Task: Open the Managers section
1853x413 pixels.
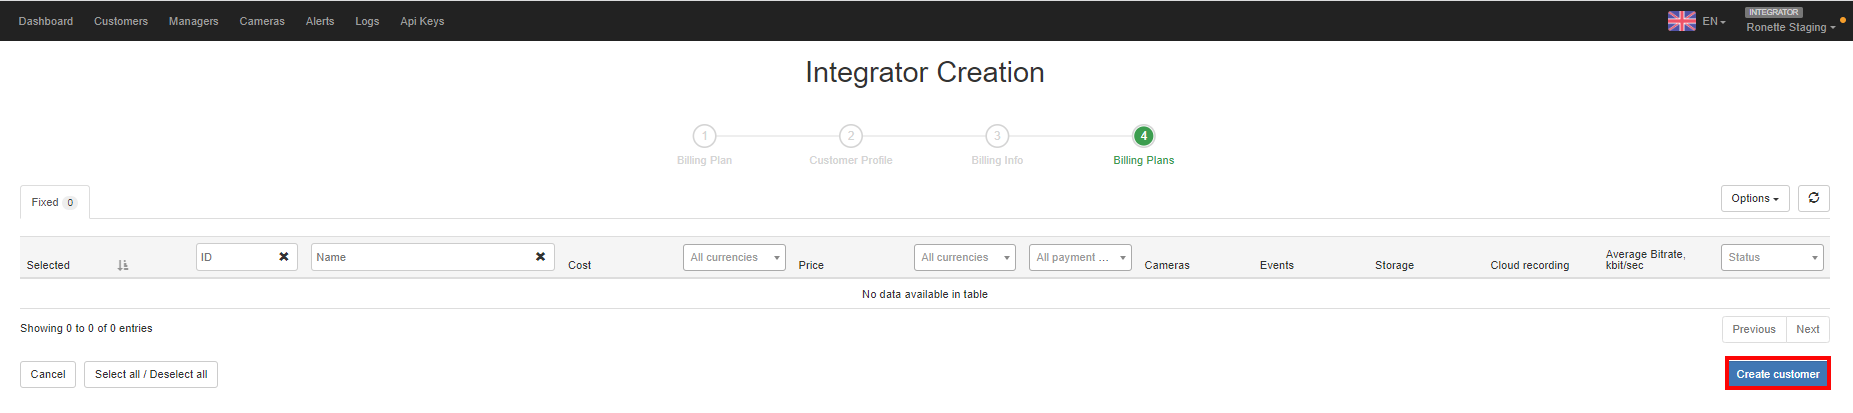Action: click(x=193, y=21)
